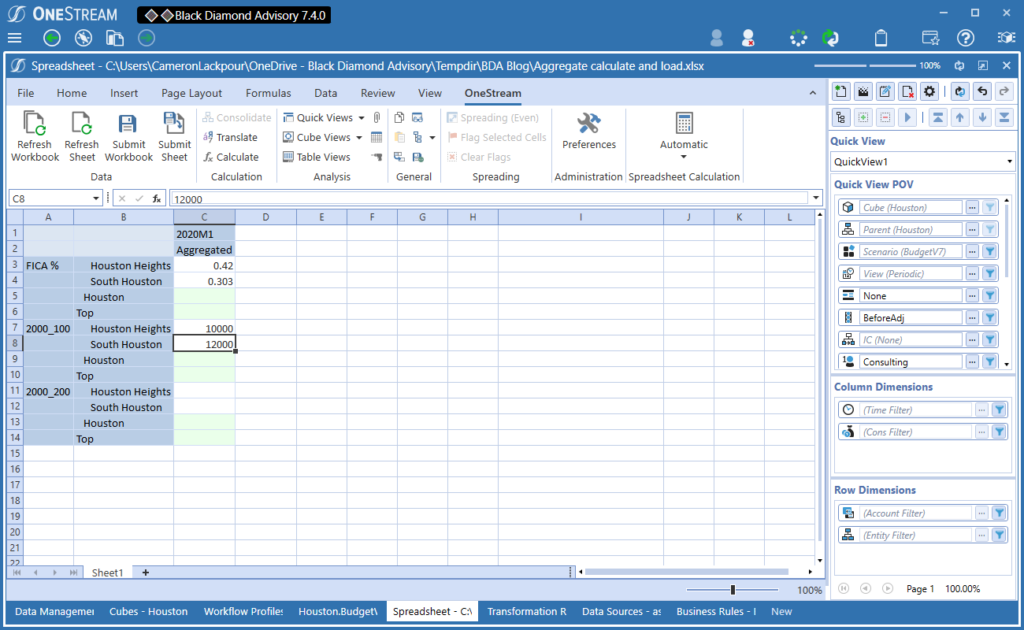Open Preferences in the Administration group
This screenshot has height=630, width=1024.
(588, 132)
